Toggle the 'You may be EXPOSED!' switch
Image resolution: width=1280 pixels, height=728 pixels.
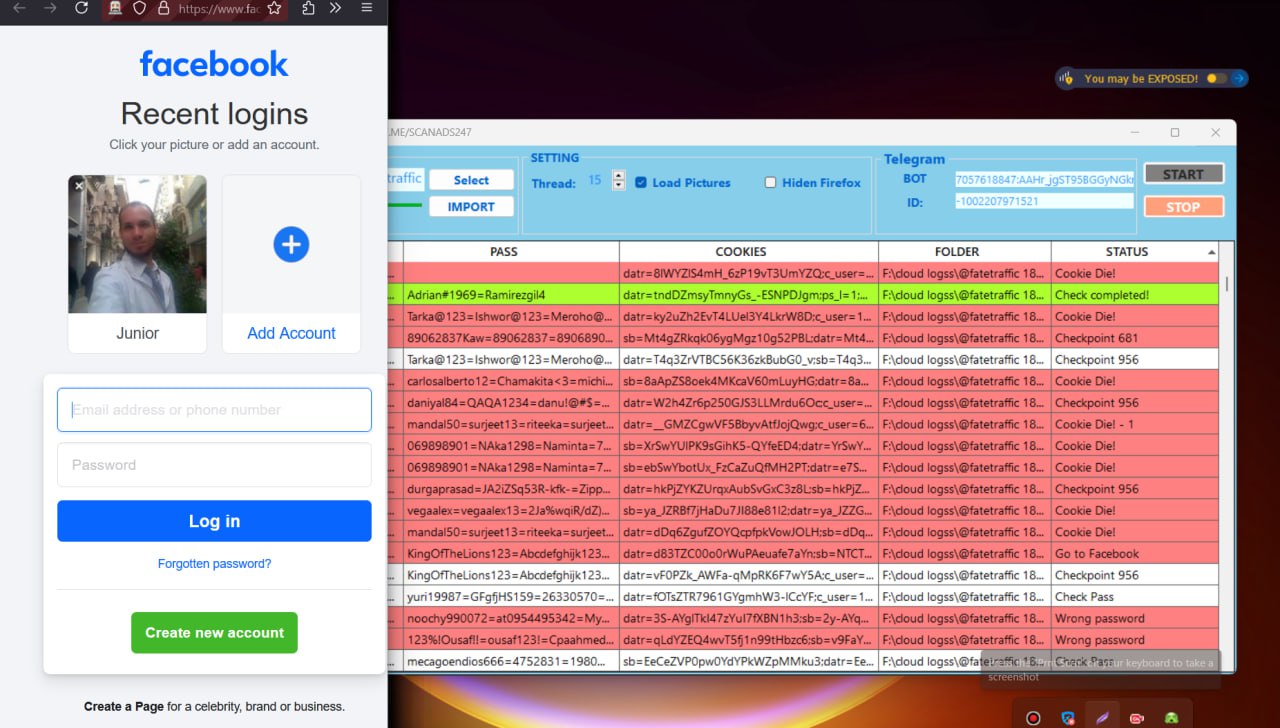pos(1216,78)
